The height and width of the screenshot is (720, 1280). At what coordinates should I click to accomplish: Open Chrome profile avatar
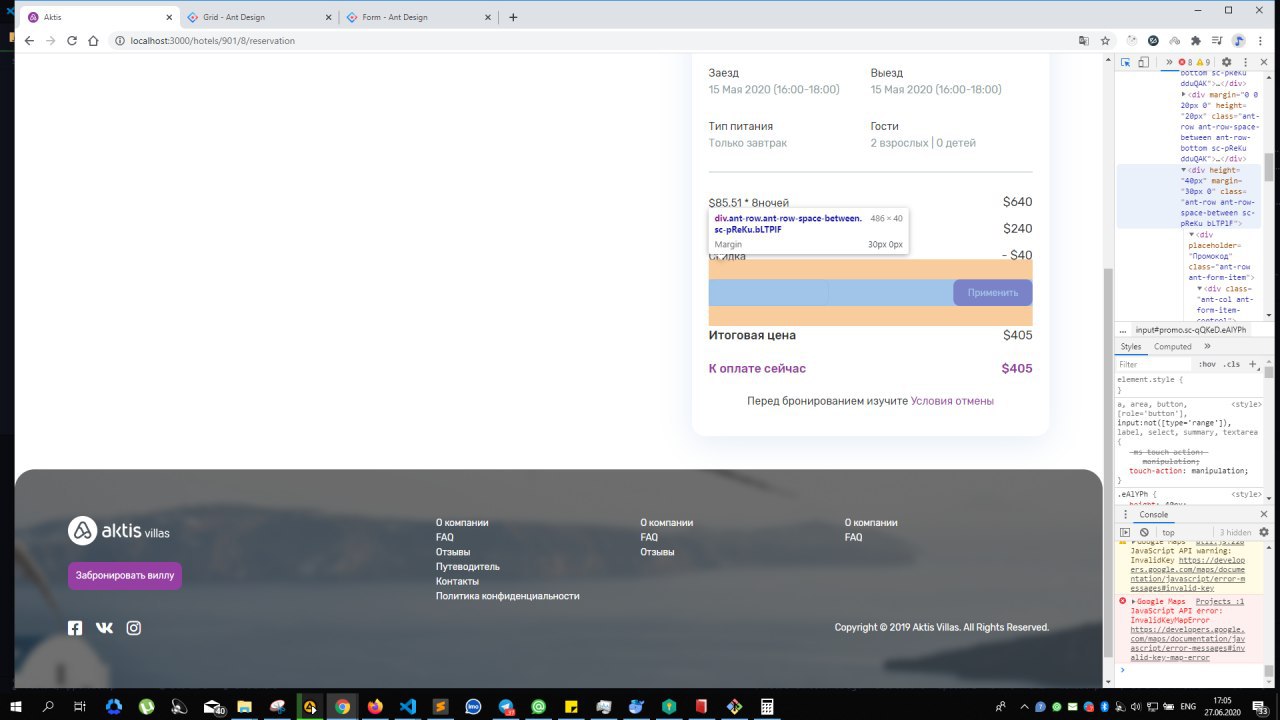click(1238, 41)
